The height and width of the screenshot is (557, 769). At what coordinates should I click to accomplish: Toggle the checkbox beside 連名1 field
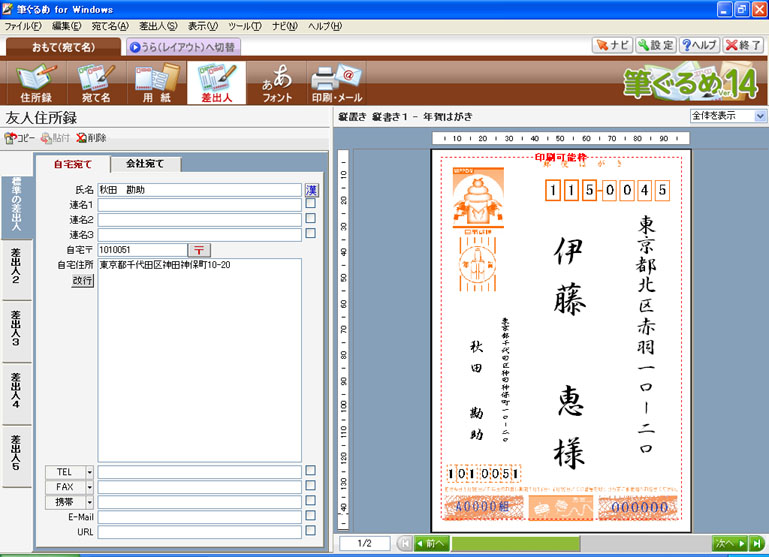pos(311,204)
